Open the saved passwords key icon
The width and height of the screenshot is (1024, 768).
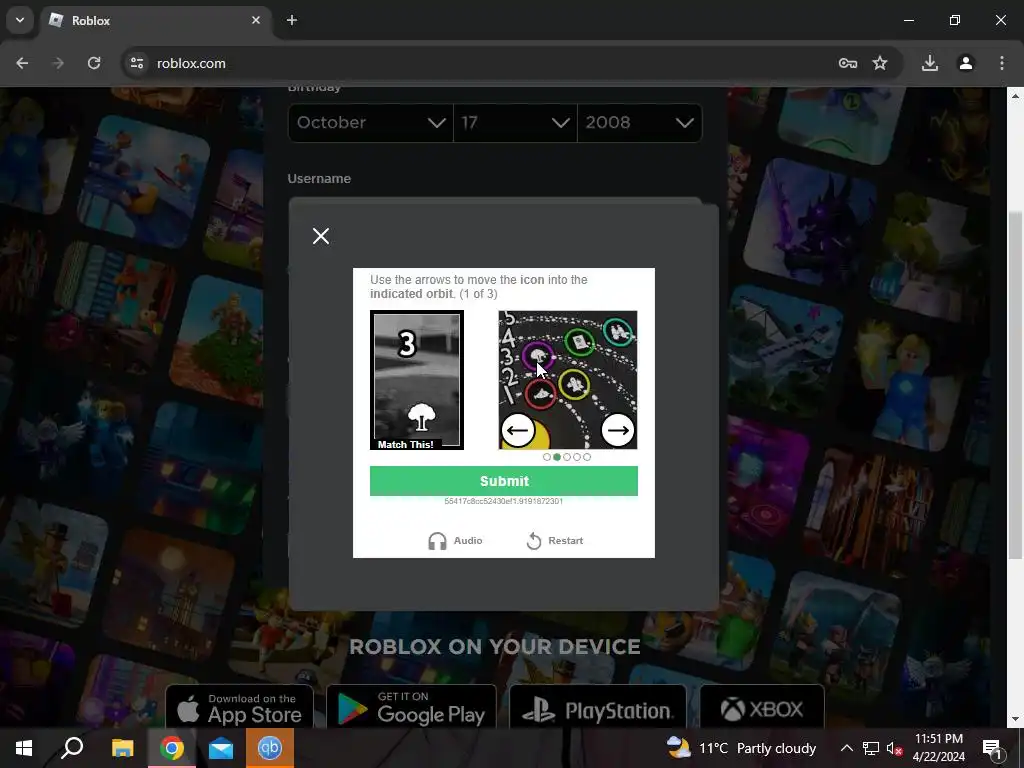pos(848,63)
